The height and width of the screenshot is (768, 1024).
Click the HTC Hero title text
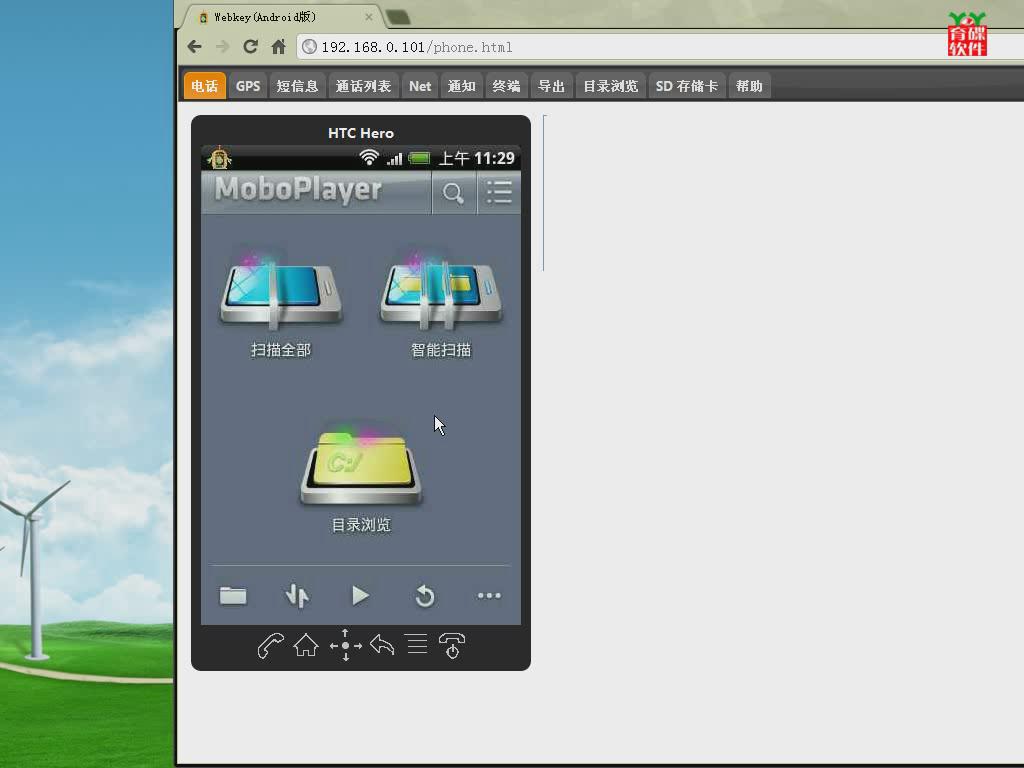click(361, 133)
